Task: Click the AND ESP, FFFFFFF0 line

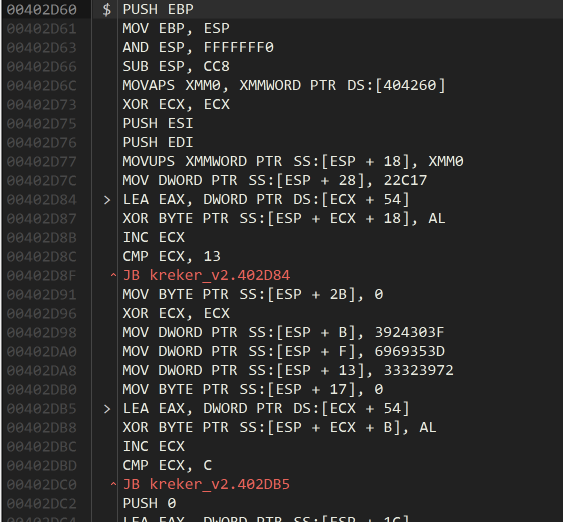Action: point(198,48)
